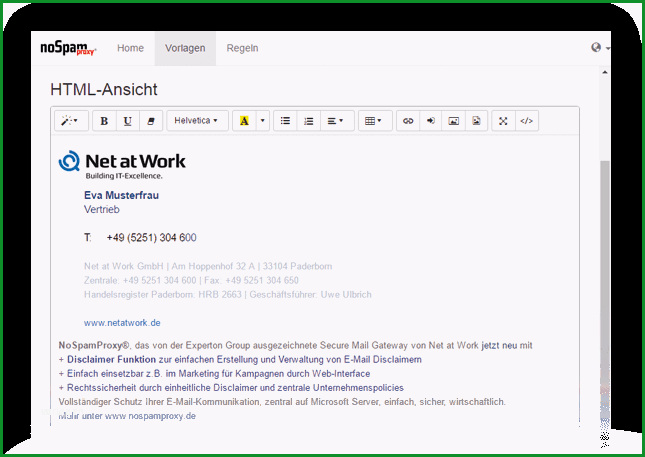Click the chain link insert icon

tap(408, 121)
